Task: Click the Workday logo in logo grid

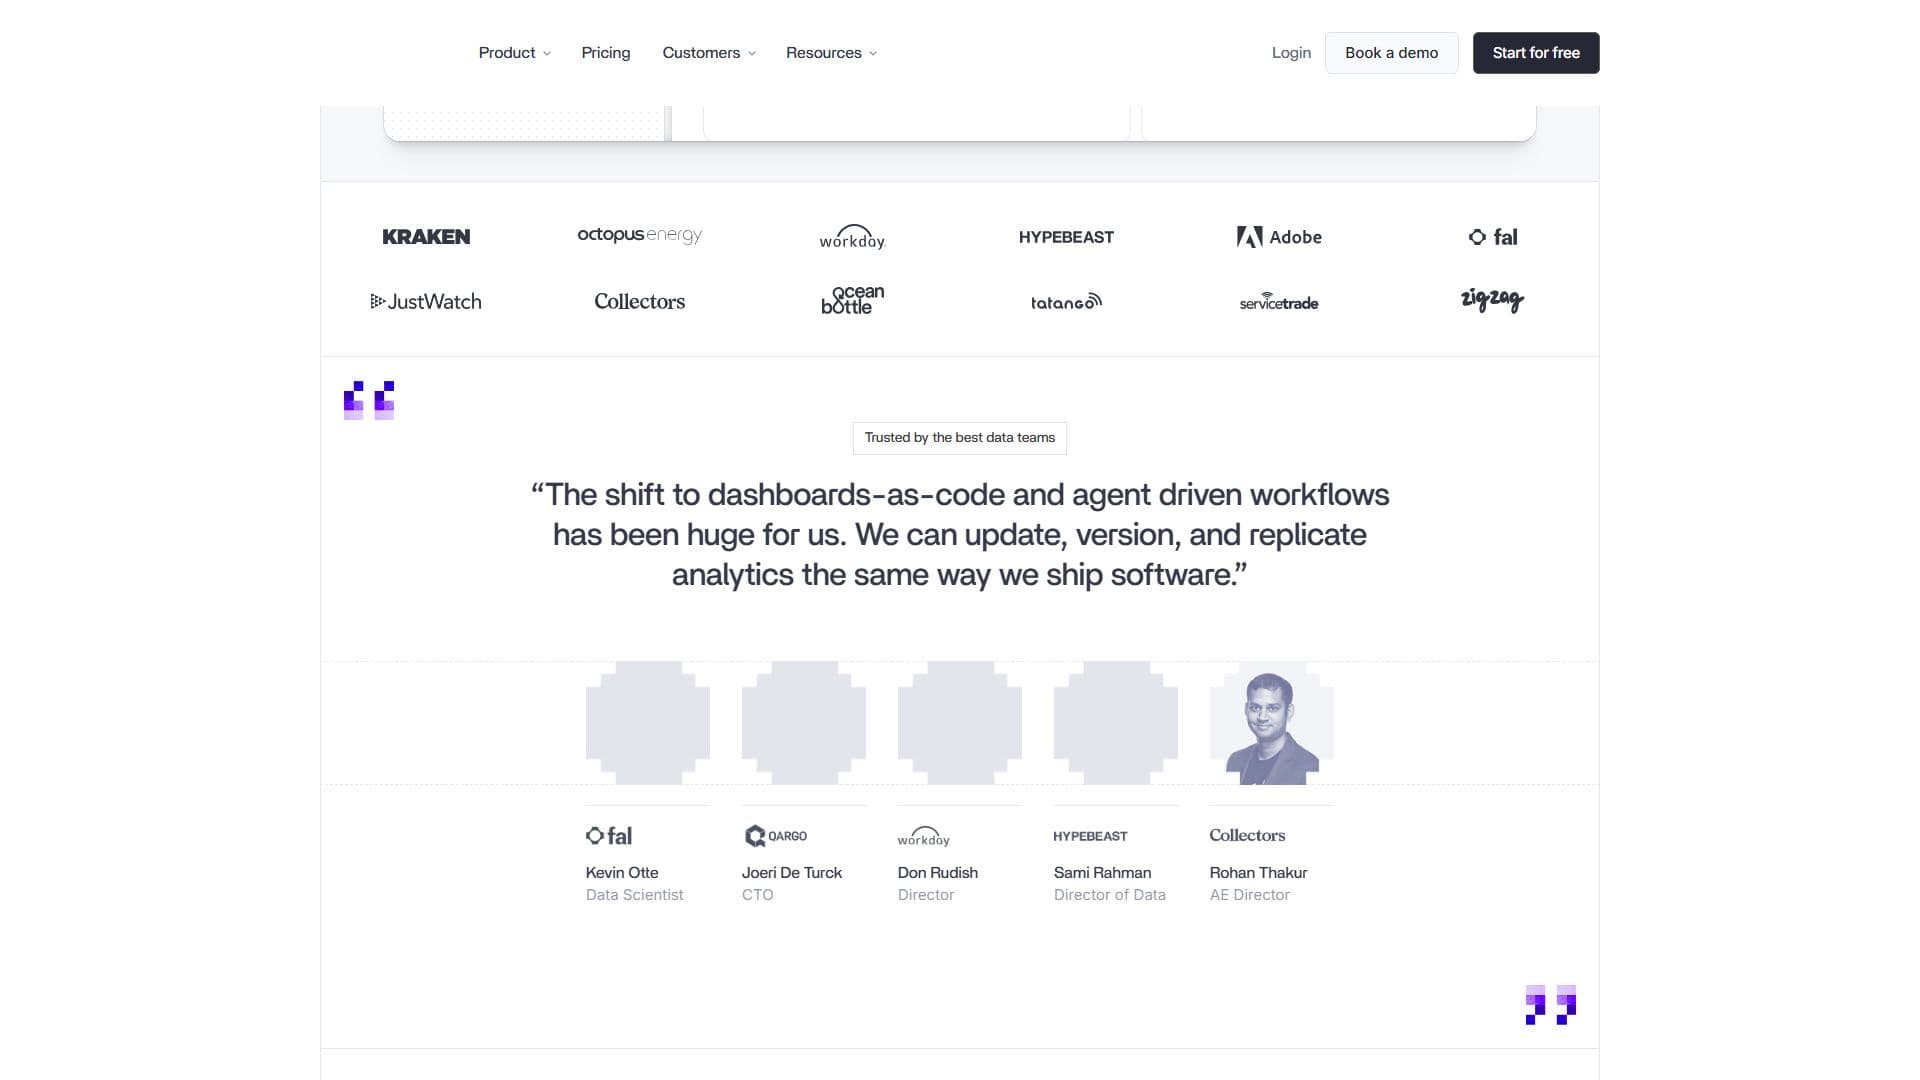Action: pyautogui.click(x=852, y=237)
